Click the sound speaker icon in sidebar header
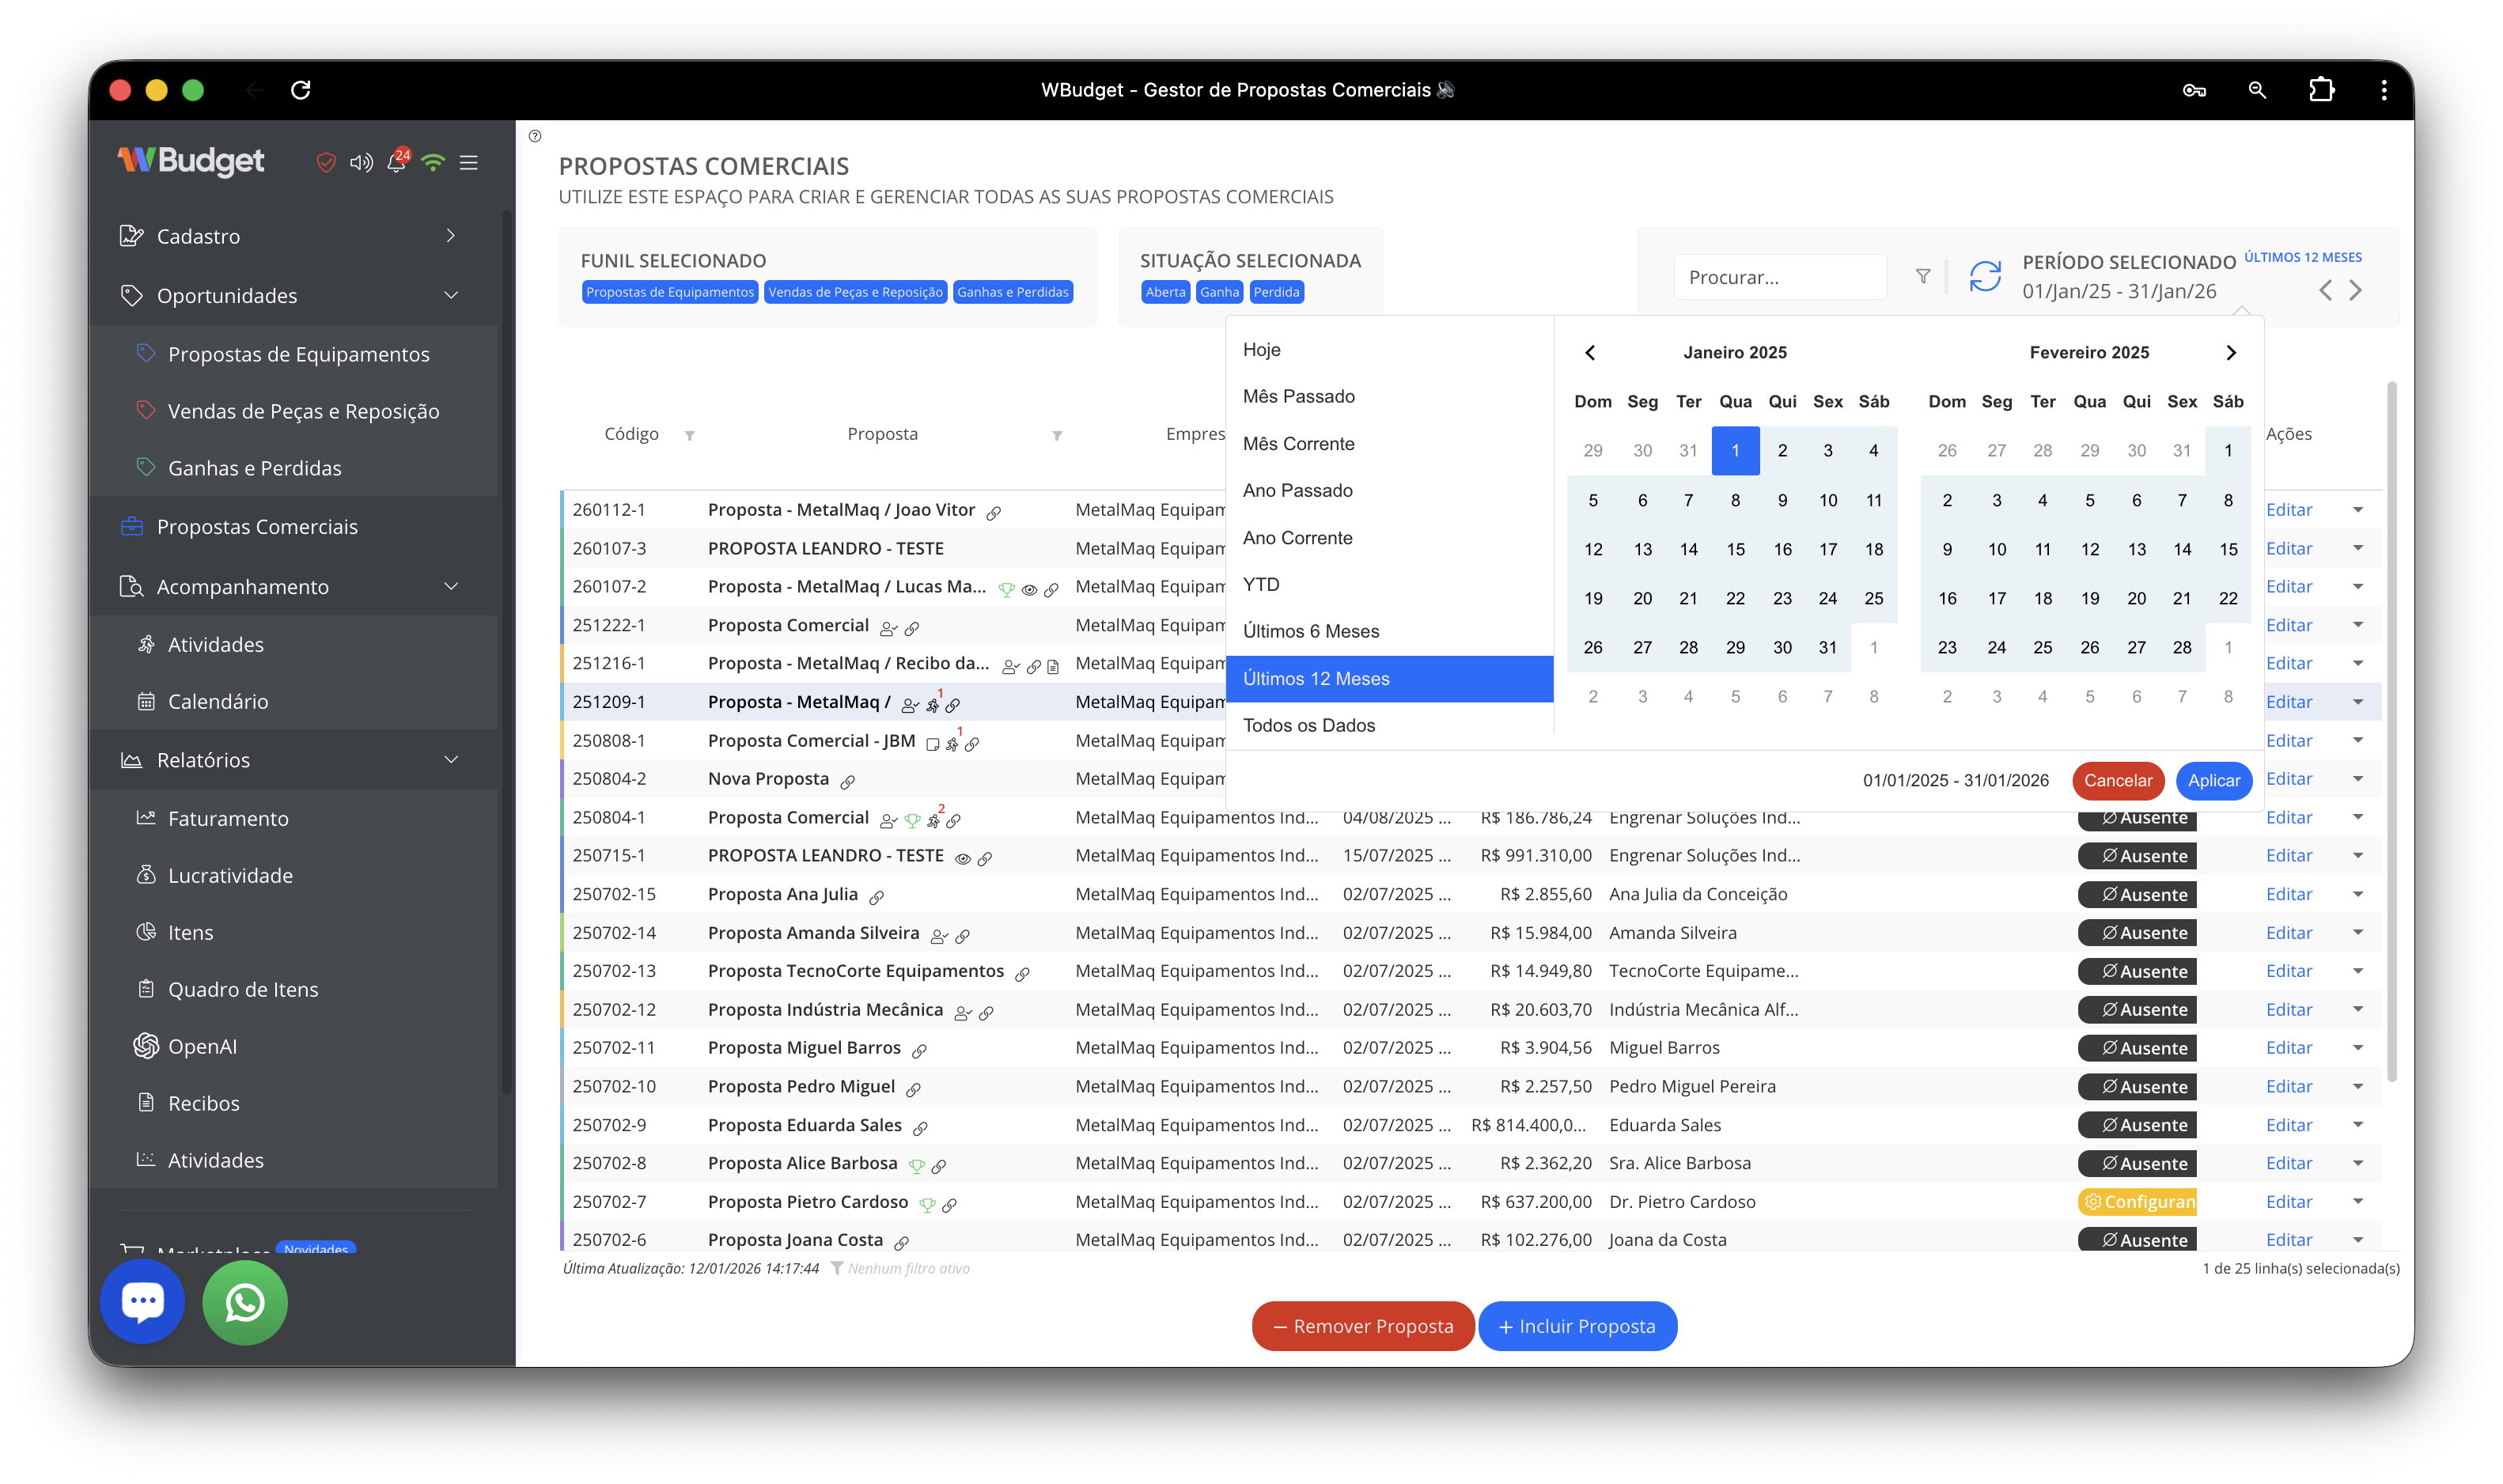This screenshot has width=2503, height=1484. [361, 162]
